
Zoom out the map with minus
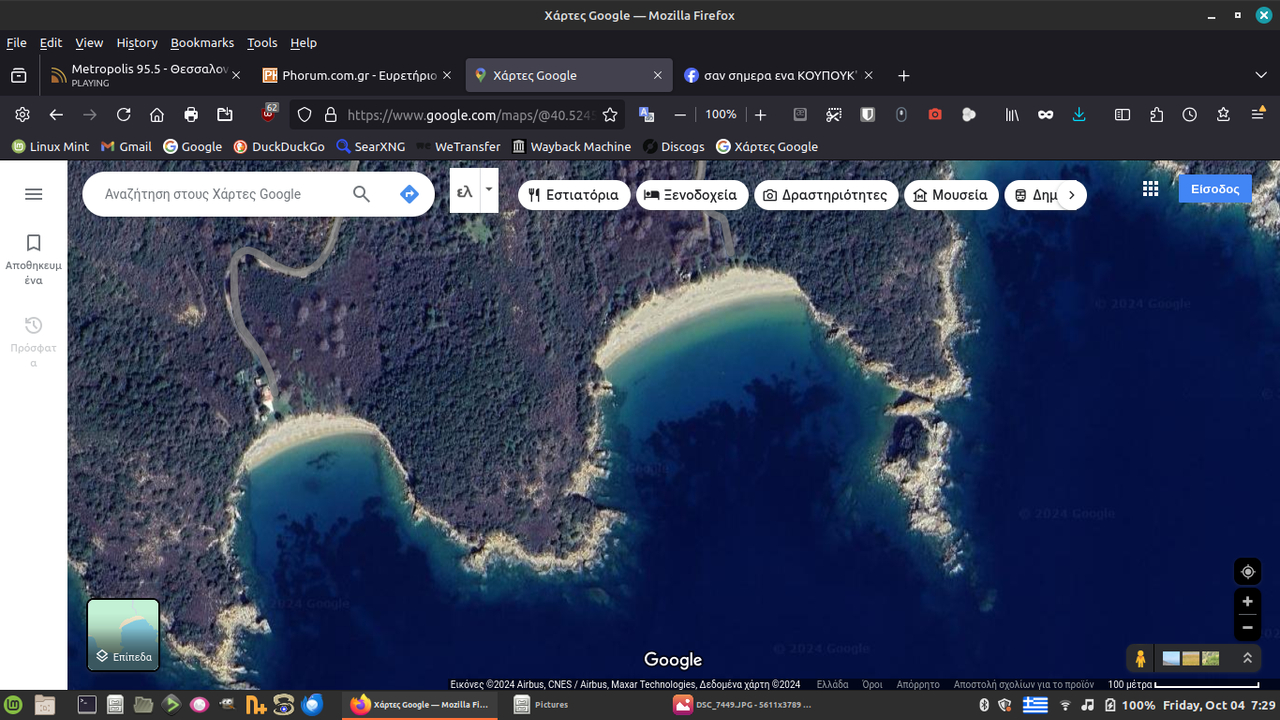pos(1247,628)
